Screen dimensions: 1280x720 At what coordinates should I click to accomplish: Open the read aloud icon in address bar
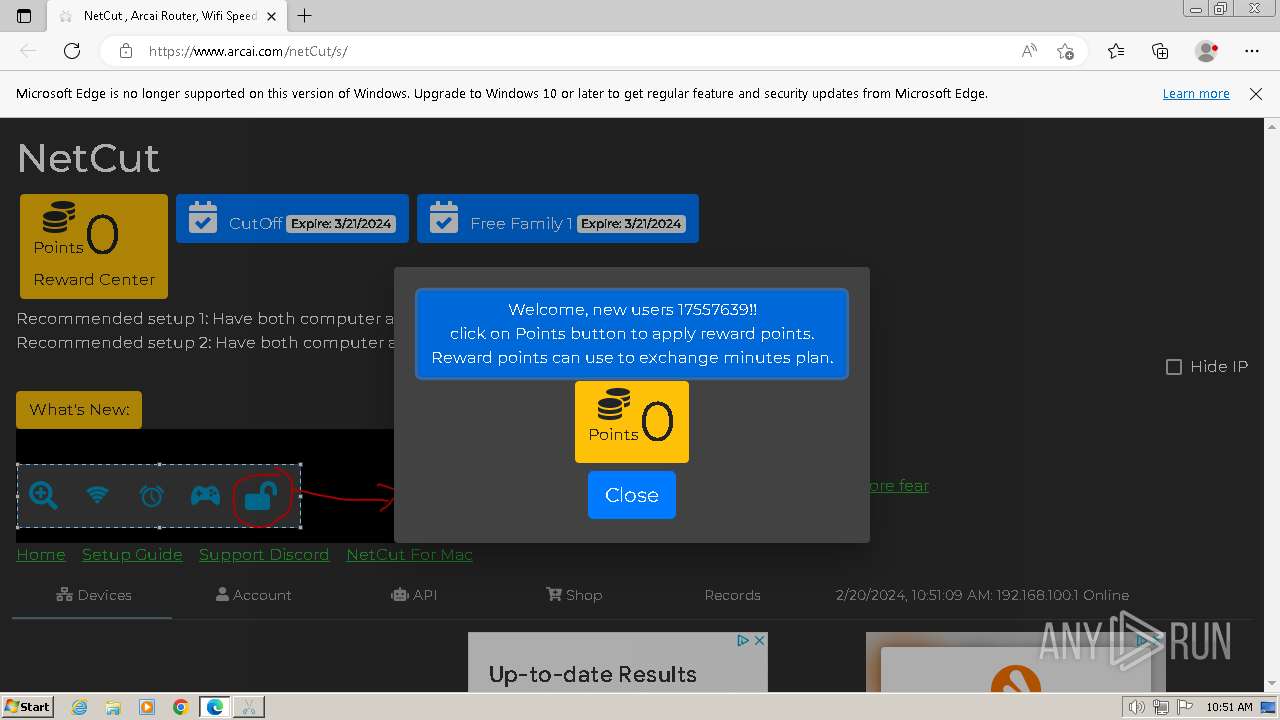pyautogui.click(x=1028, y=51)
